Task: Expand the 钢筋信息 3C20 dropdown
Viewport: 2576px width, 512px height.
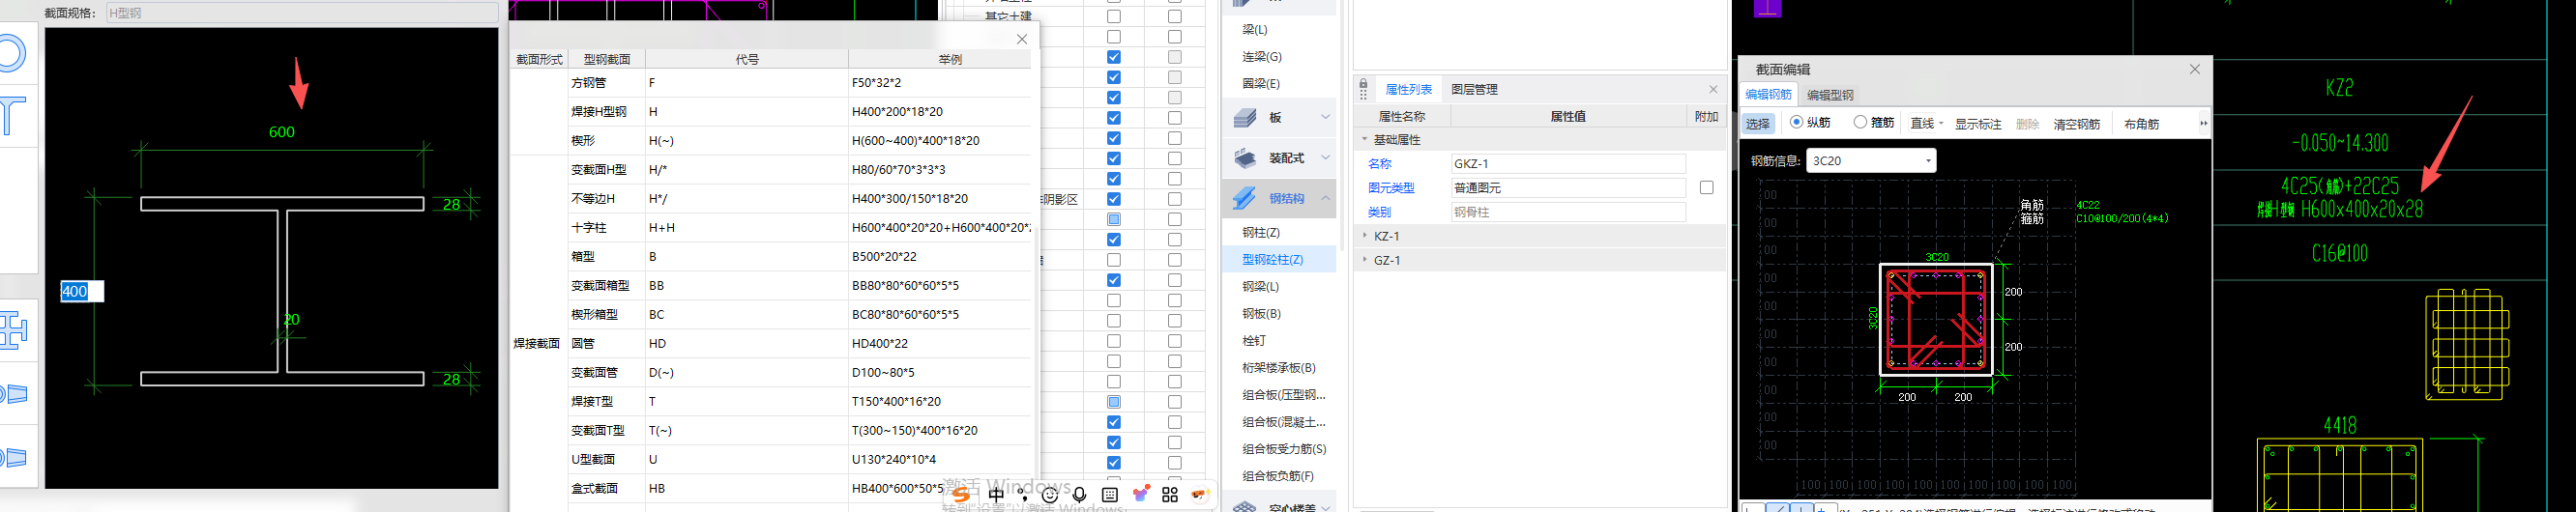Action: 1927,161
